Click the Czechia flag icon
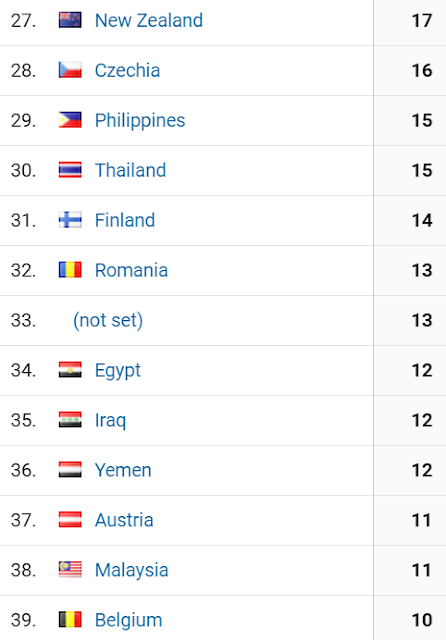Screen dimensions: 446x640 (70, 70)
